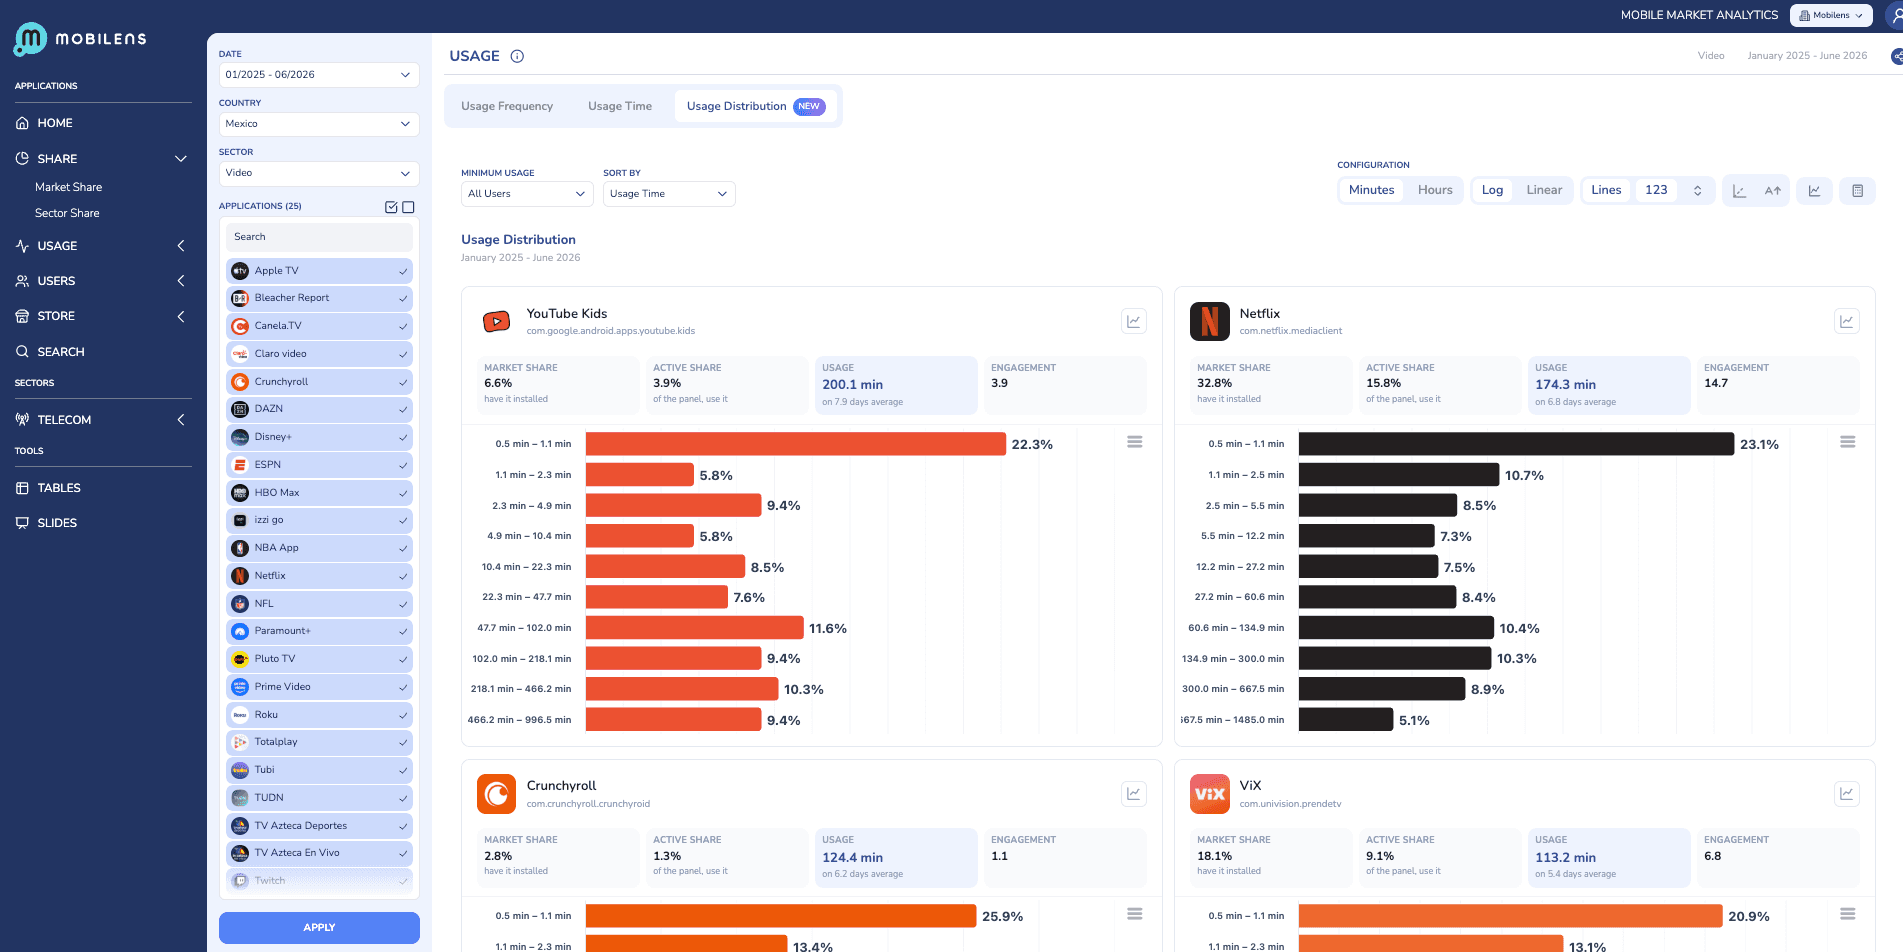The width and height of the screenshot is (1903, 952).
Task: Switch to the Usage Time tab
Action: click(x=620, y=106)
